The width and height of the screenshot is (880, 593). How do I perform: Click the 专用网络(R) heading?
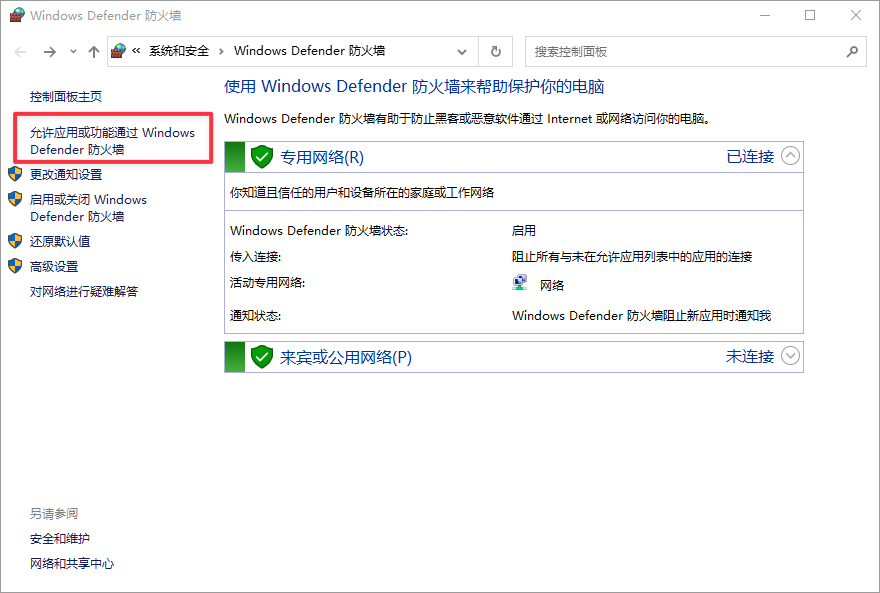click(322, 157)
